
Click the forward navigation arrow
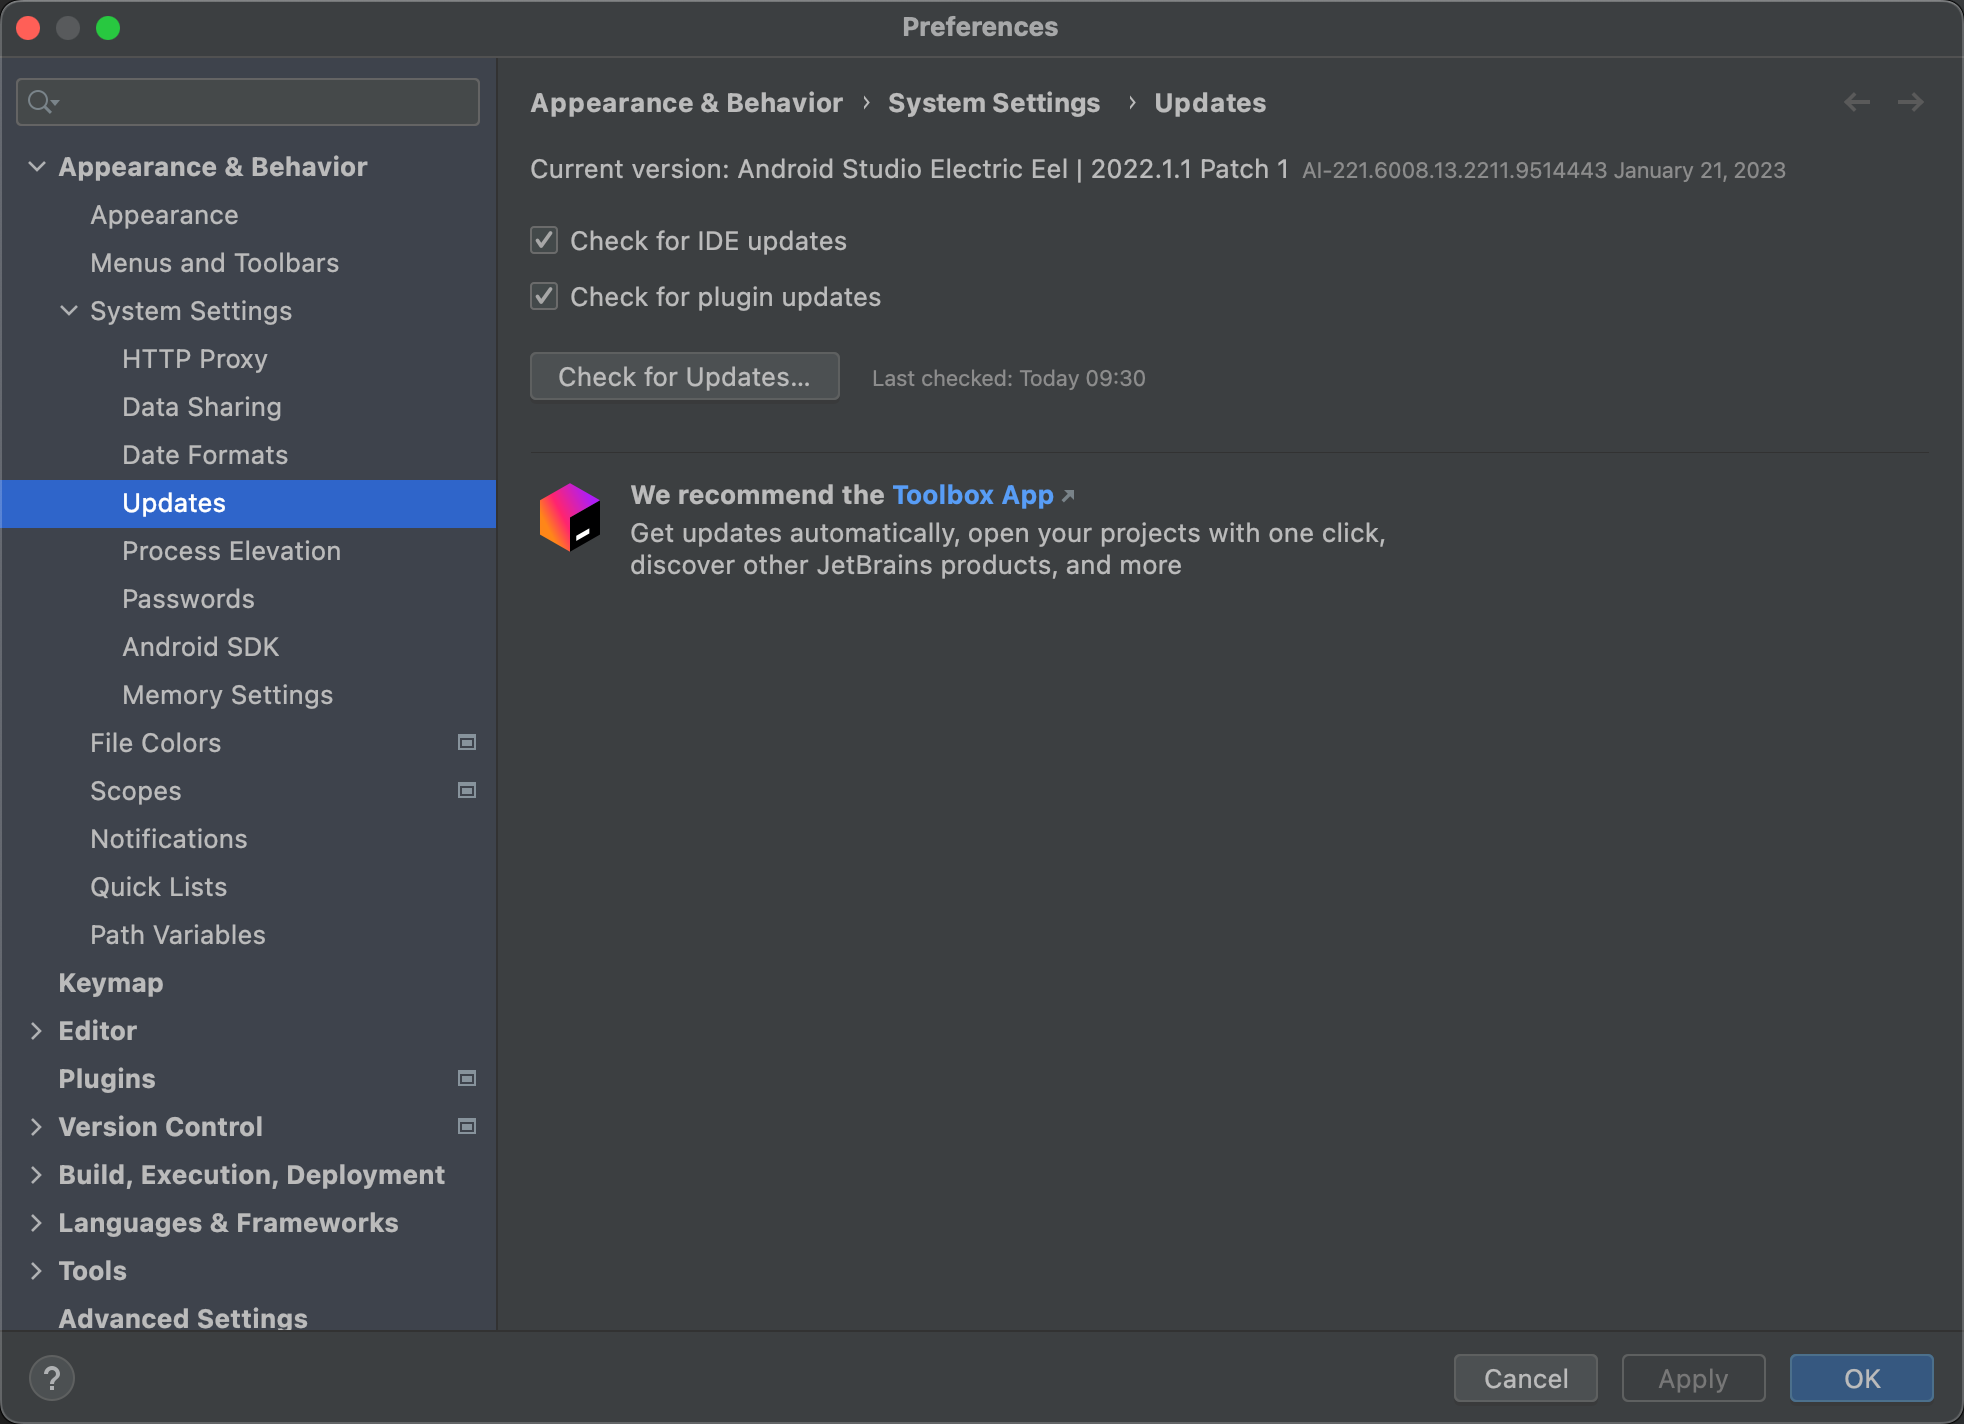tap(1911, 104)
